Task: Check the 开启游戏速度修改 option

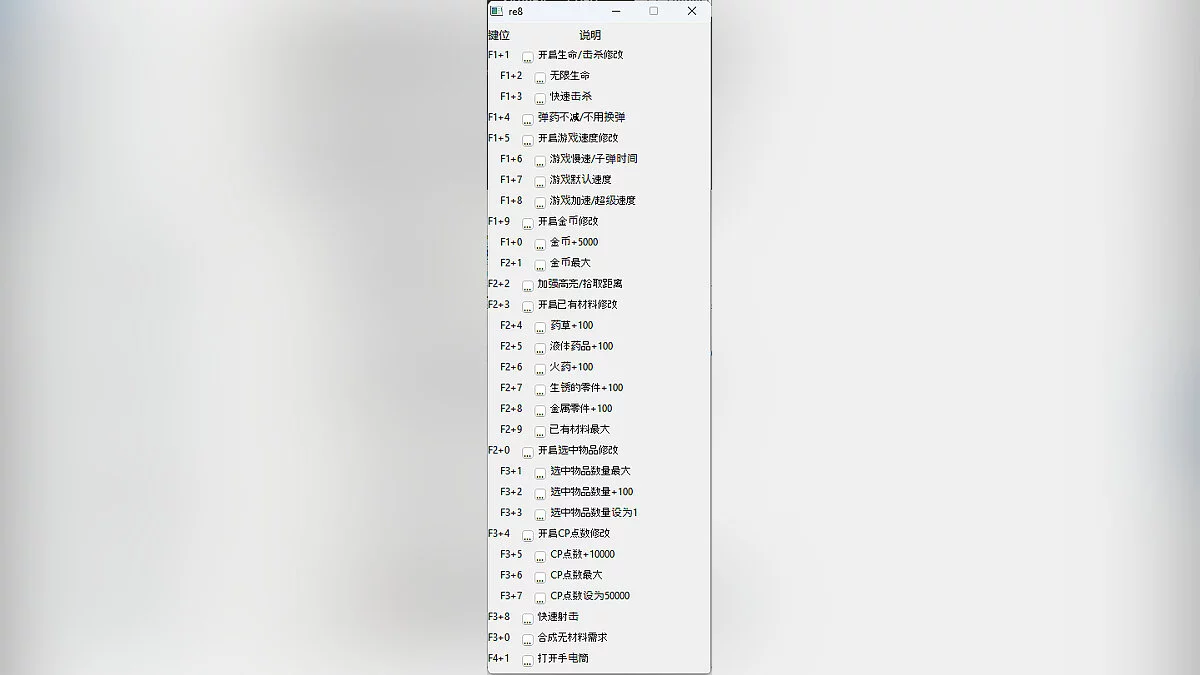Action: pyautogui.click(x=528, y=139)
